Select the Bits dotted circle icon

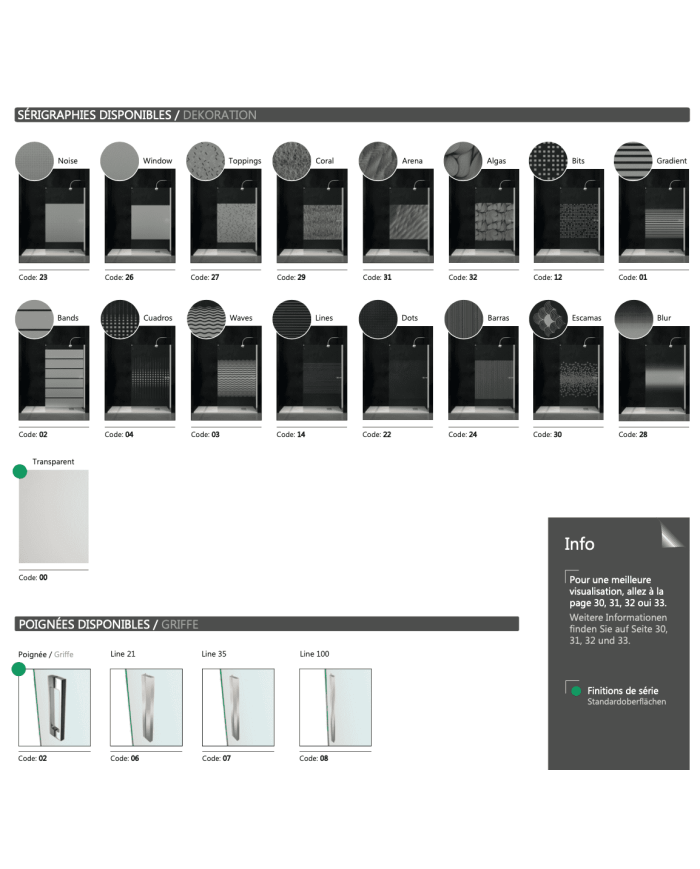pos(548,160)
